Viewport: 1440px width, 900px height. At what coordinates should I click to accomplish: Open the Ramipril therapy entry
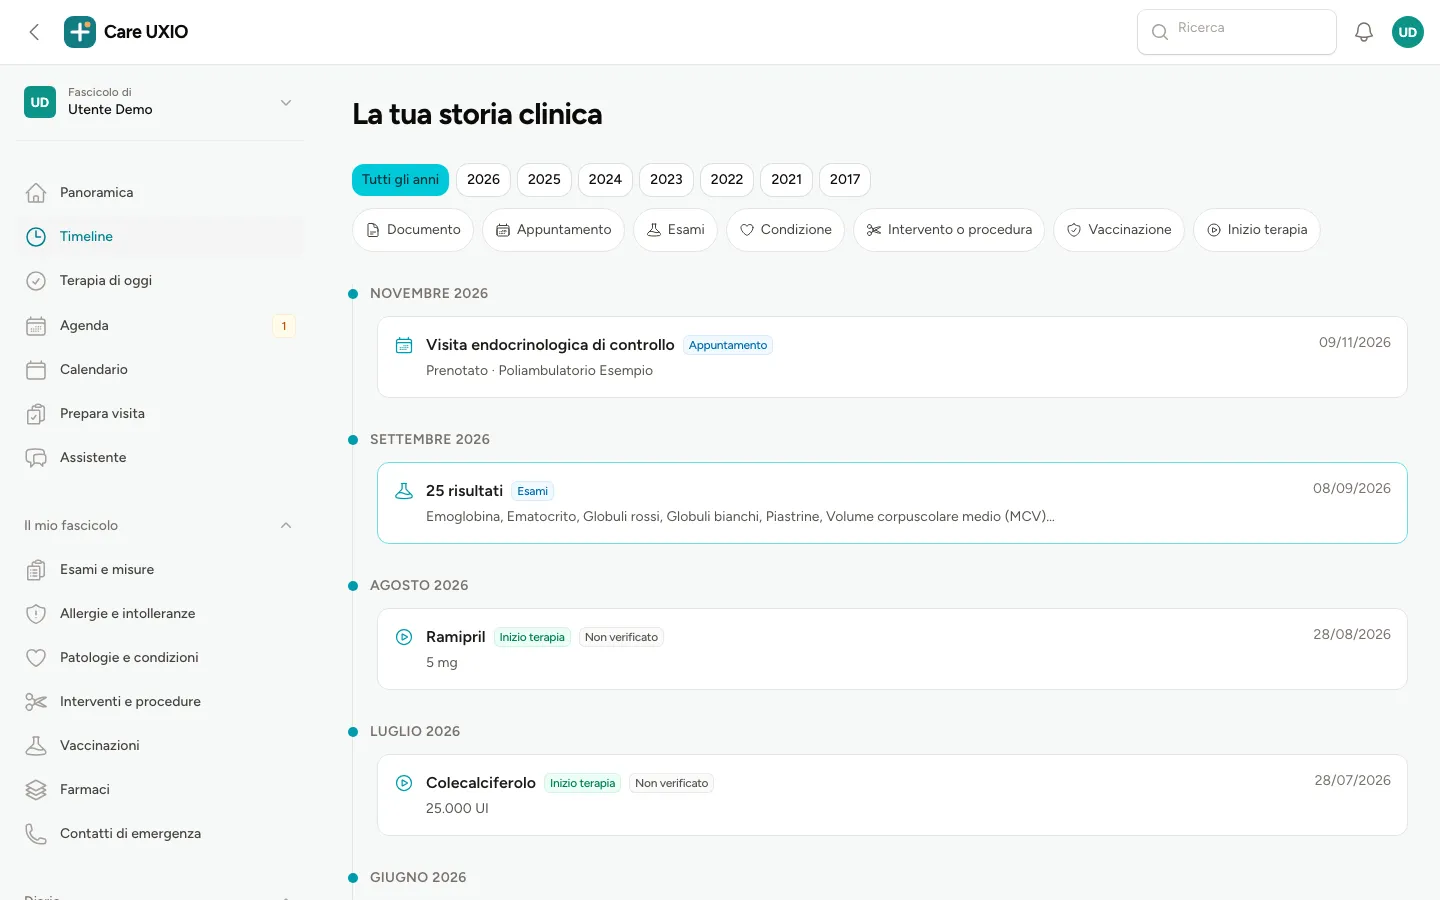[892, 649]
